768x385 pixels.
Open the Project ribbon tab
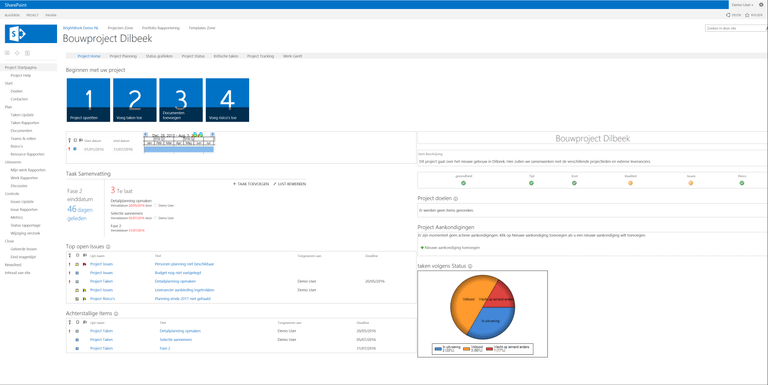32,15
